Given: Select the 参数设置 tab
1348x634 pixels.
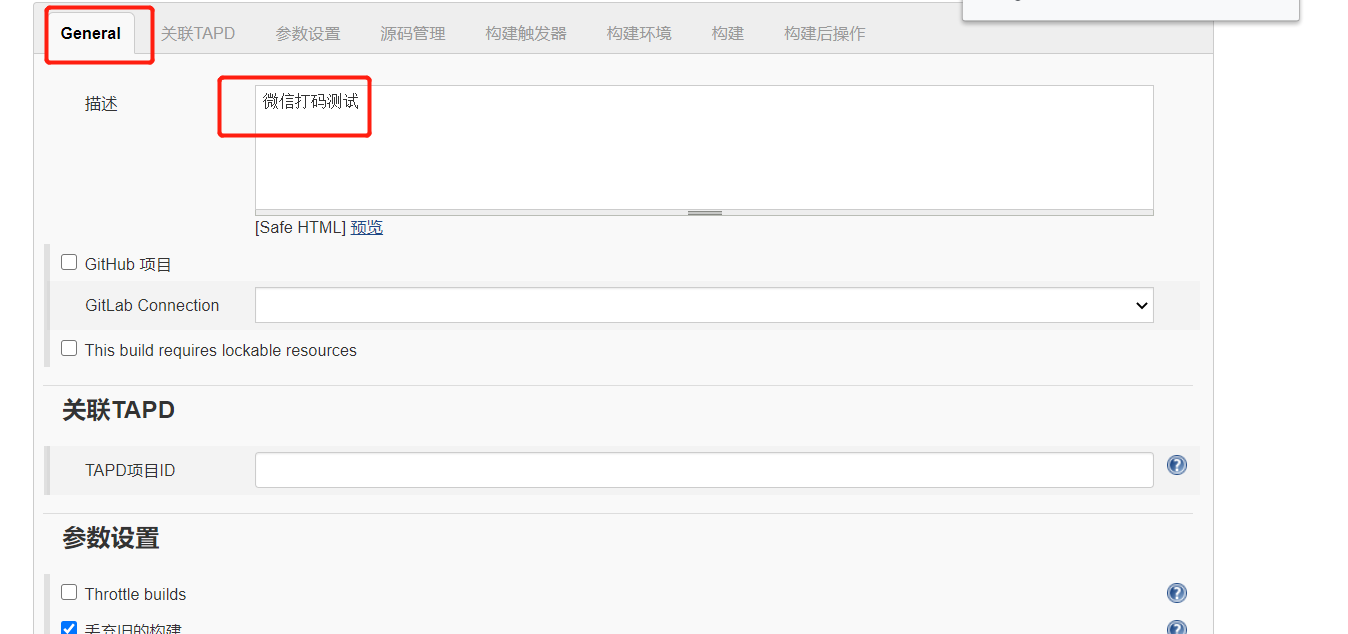Looking at the screenshot, I should coord(307,33).
